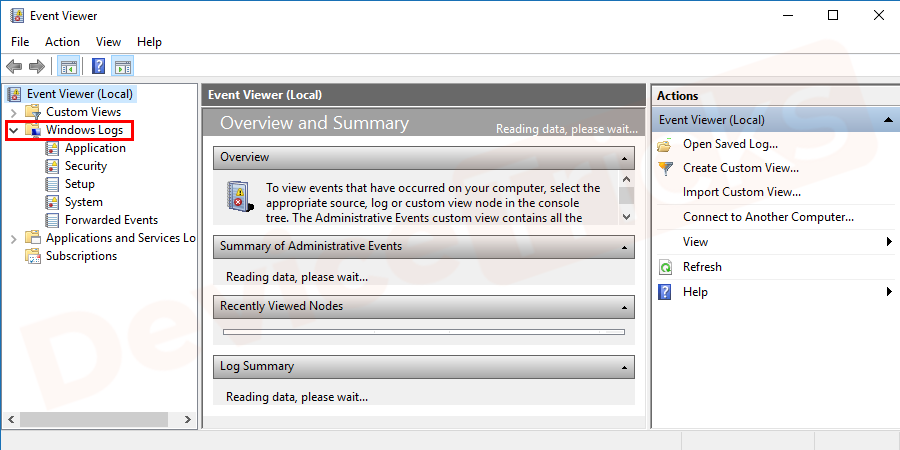Select the Setup log

[80, 184]
